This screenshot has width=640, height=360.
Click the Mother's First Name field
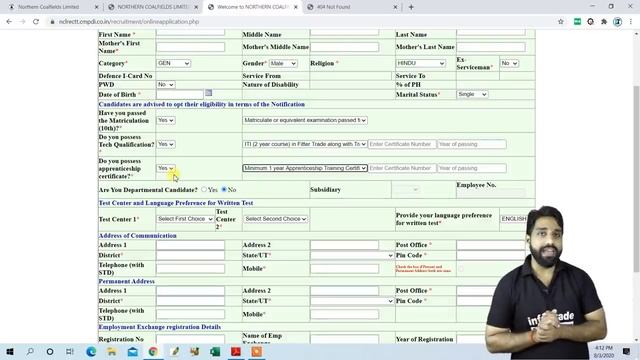tap(190, 47)
